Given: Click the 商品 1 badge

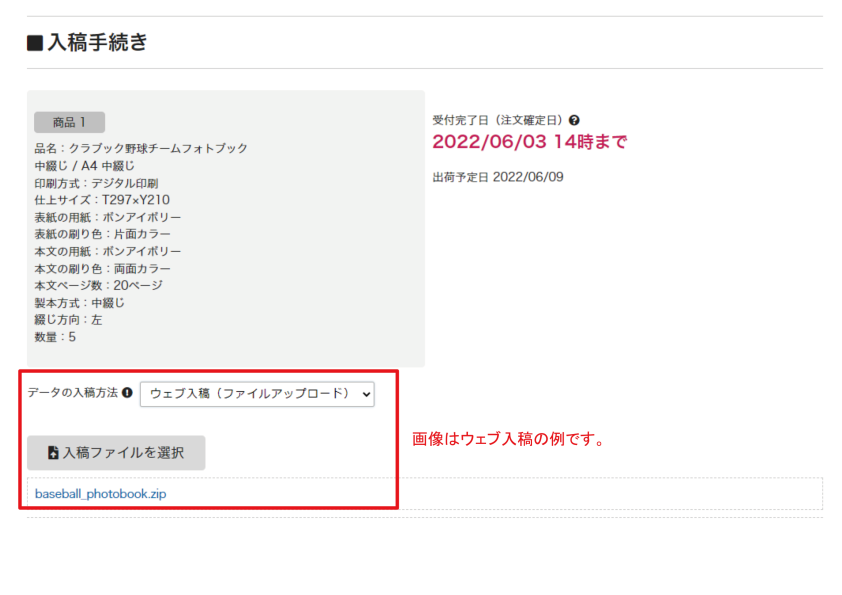Looking at the screenshot, I should click(69, 122).
